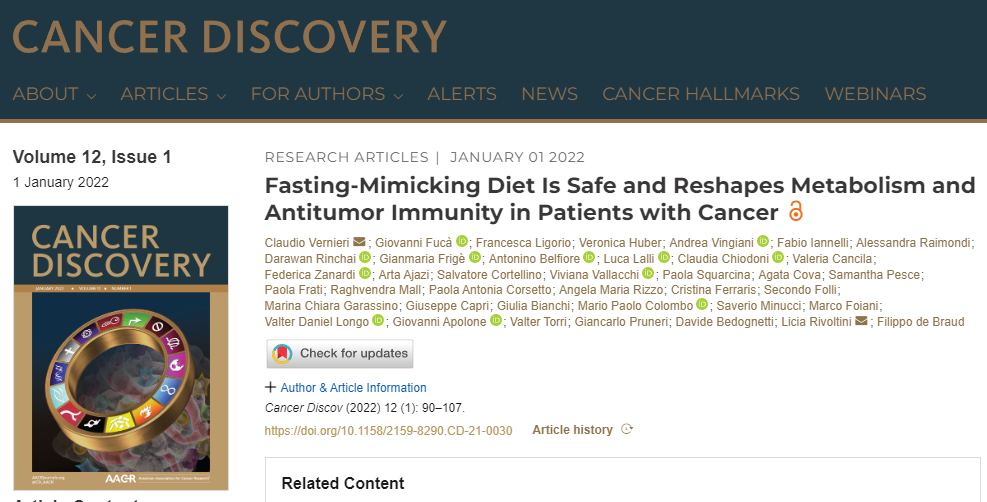Click the Article history clock icon
Viewport: 987px width, 502px height.
pos(626,430)
